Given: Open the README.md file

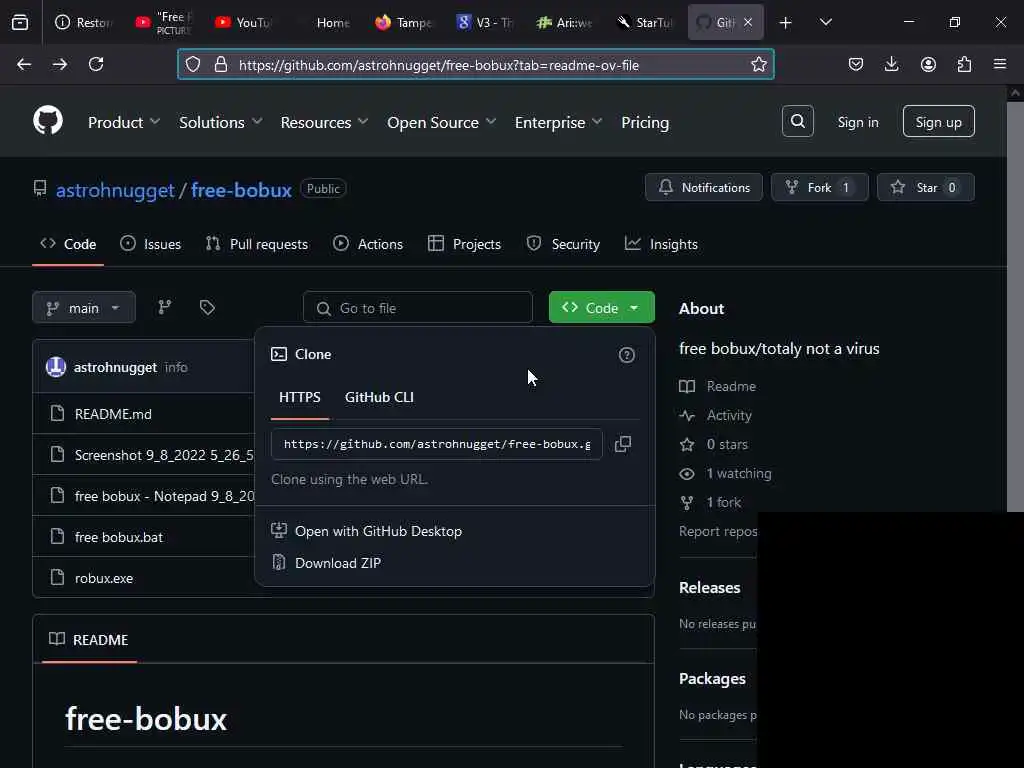Looking at the screenshot, I should [113, 414].
